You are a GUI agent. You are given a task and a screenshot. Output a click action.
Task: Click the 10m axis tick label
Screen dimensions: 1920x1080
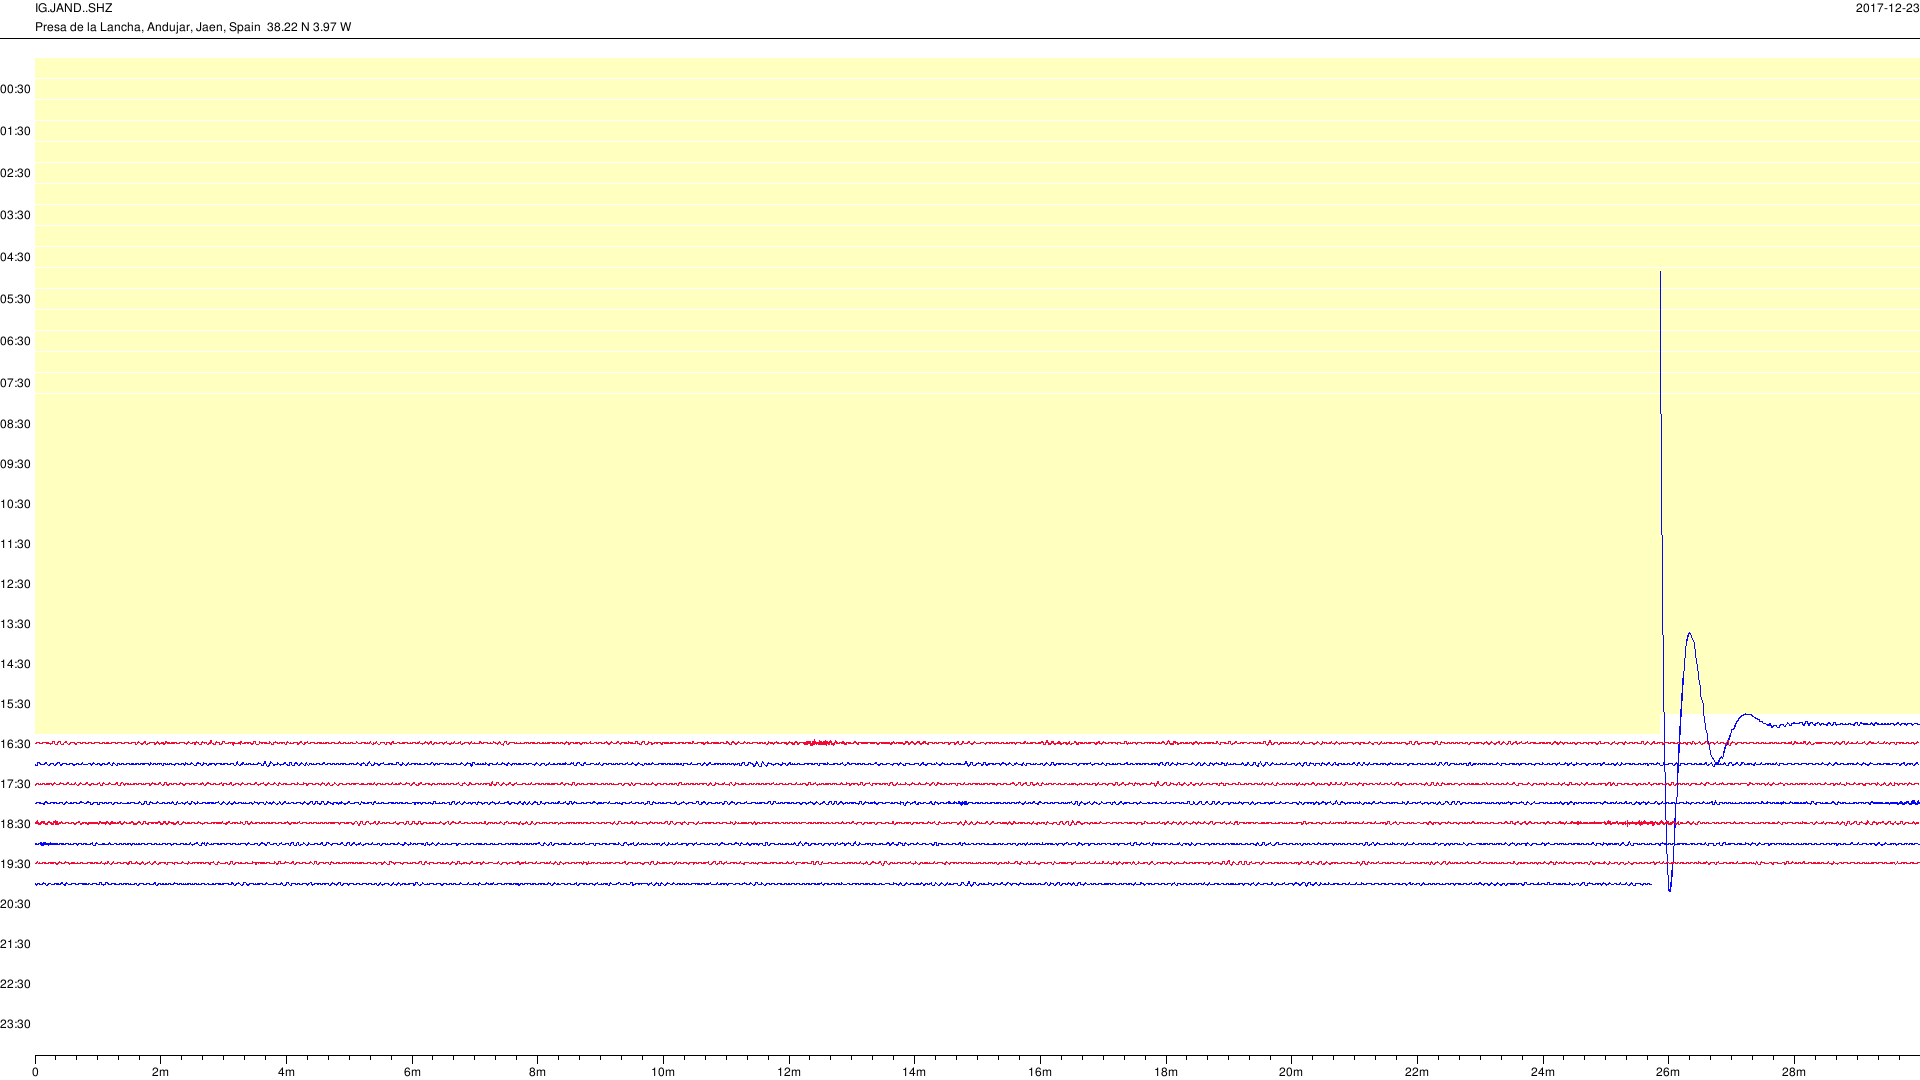663,1072
